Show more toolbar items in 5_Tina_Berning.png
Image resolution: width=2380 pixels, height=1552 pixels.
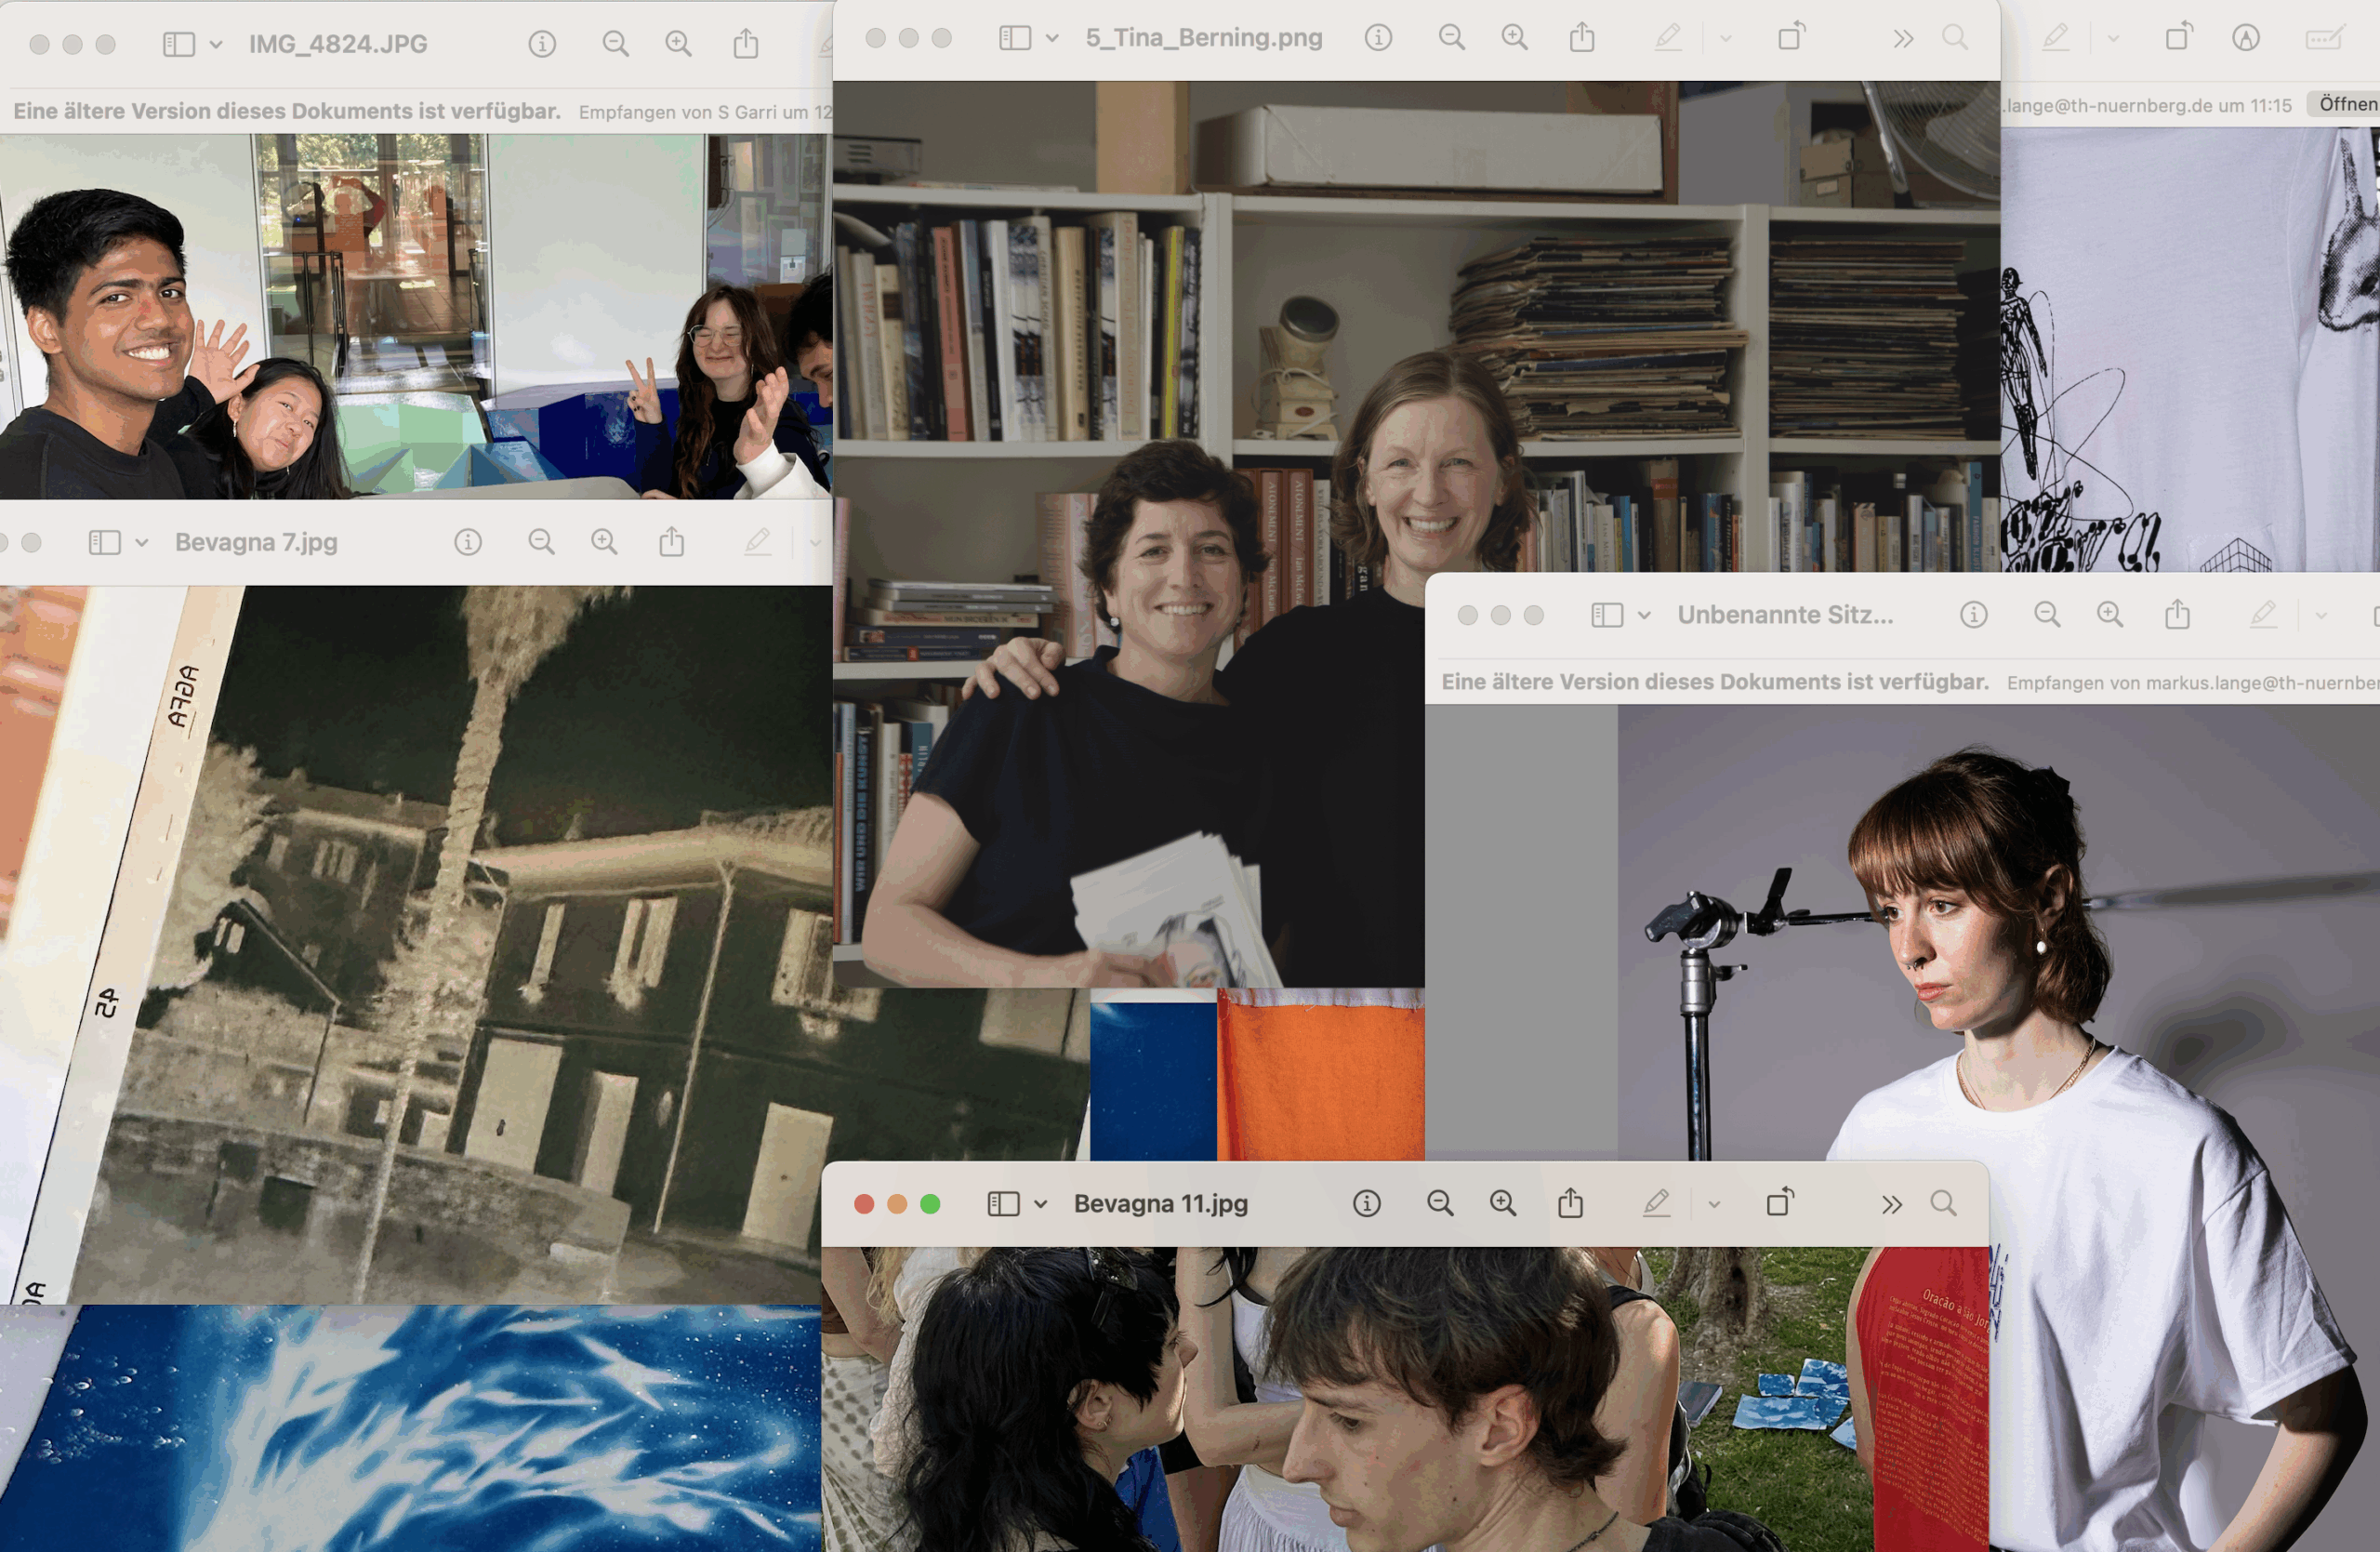(1903, 38)
